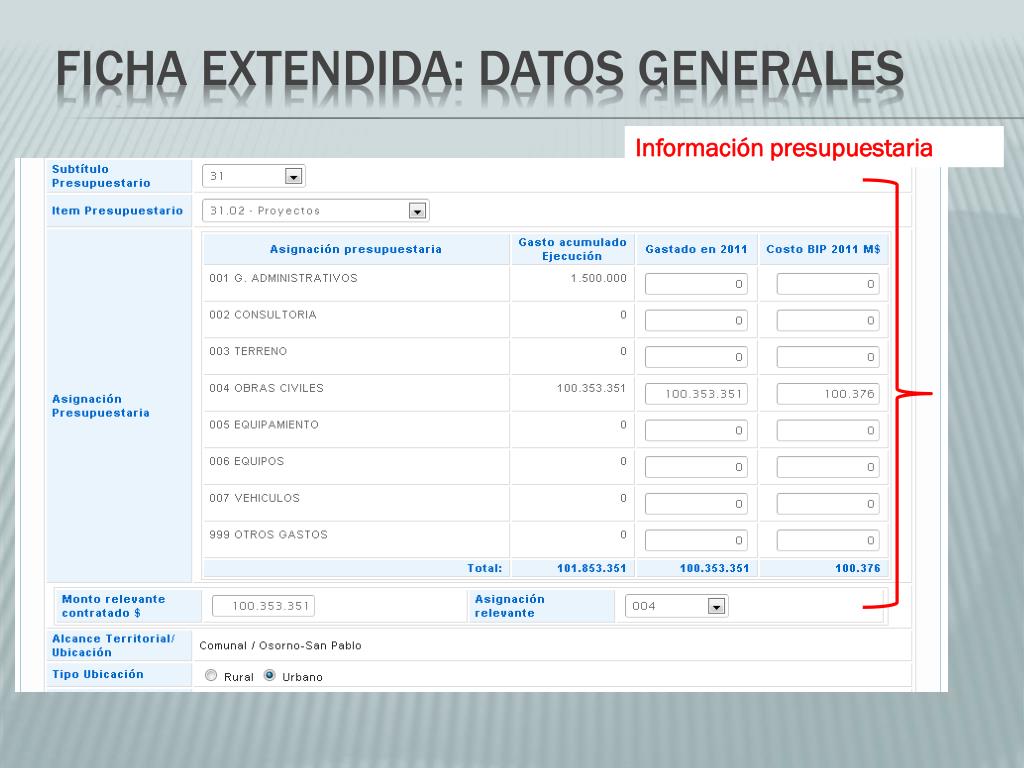Open the Item Presupuestario dropdown 31.02 - Proyectos
The width and height of the screenshot is (1024, 768).
[x=315, y=210]
